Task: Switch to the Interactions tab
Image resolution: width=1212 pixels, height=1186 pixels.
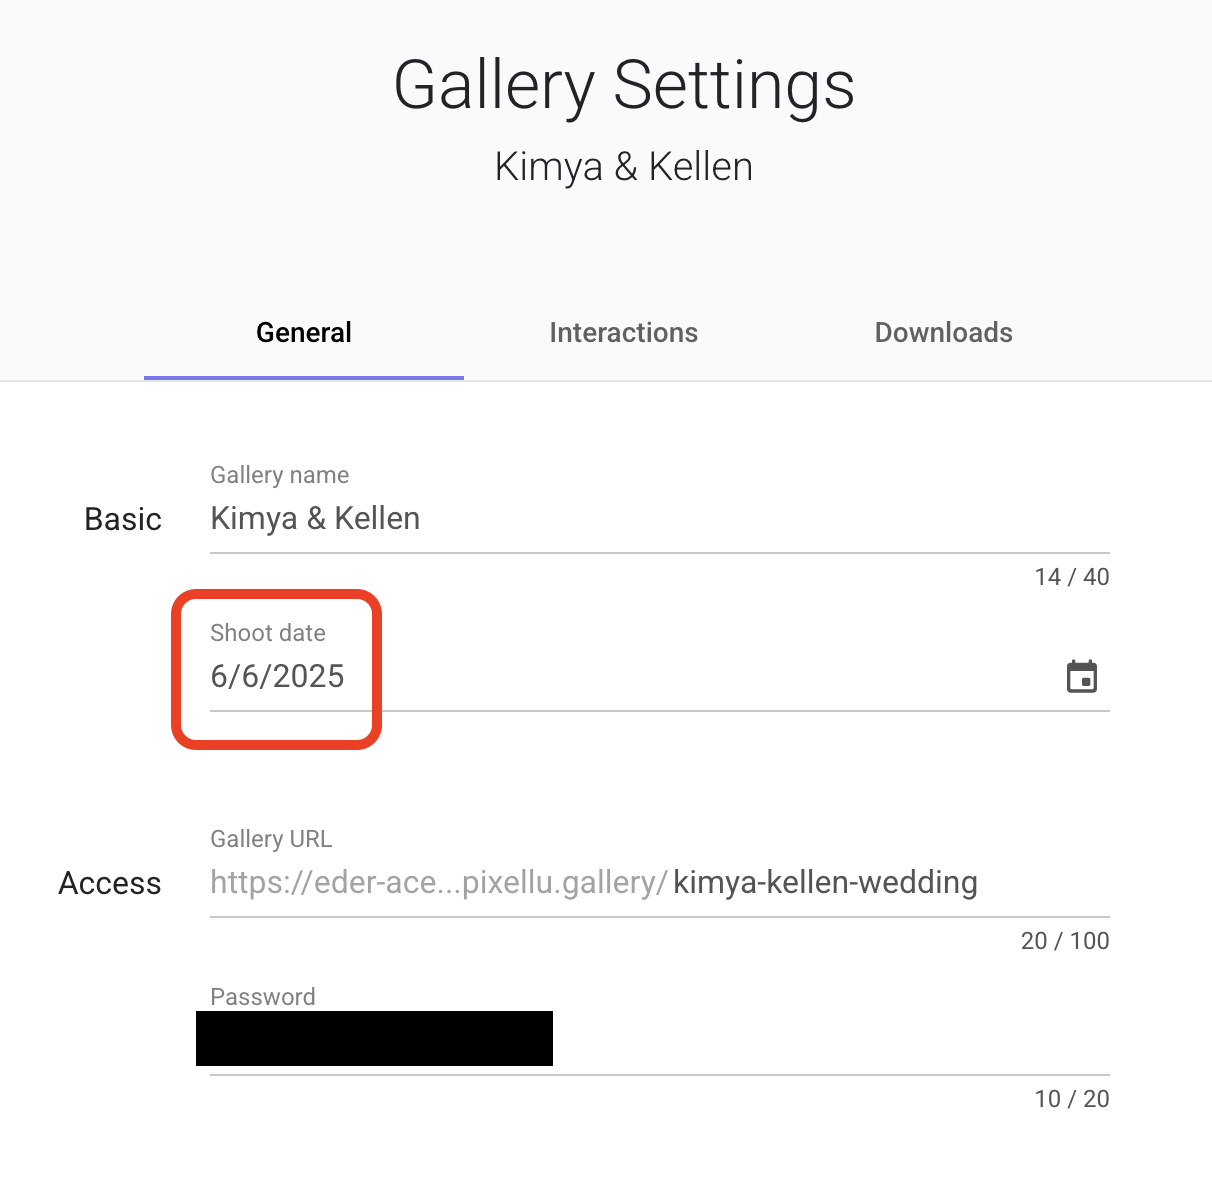Action: pos(624,332)
